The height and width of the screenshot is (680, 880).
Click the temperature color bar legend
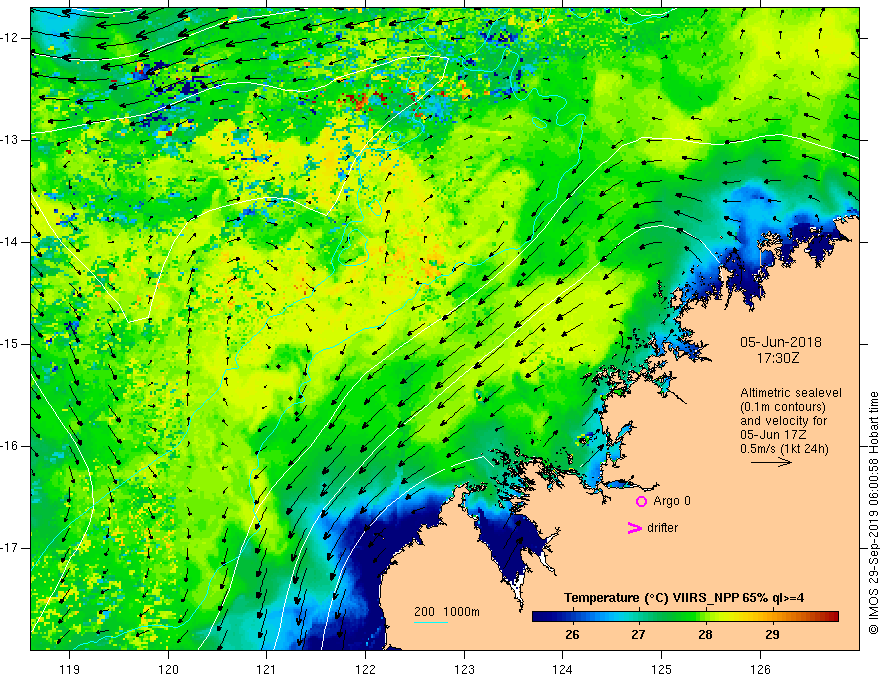685,616
